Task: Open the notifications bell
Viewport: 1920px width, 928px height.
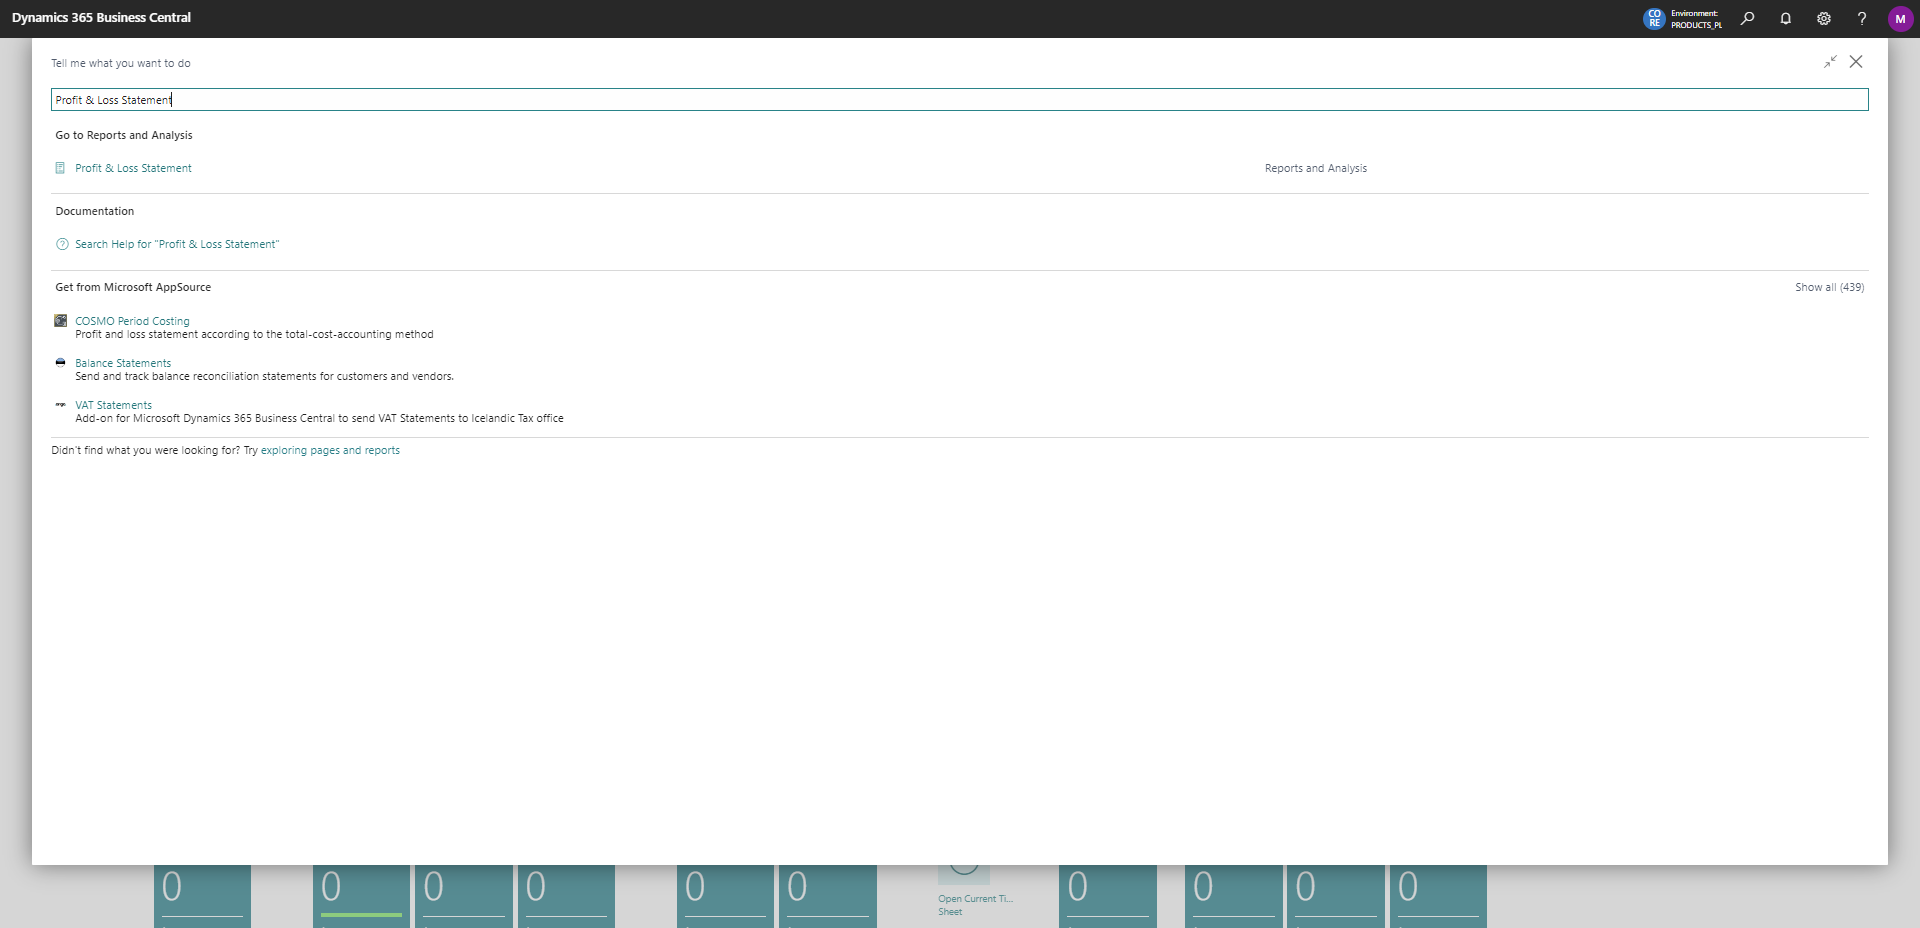Action: pyautogui.click(x=1785, y=18)
